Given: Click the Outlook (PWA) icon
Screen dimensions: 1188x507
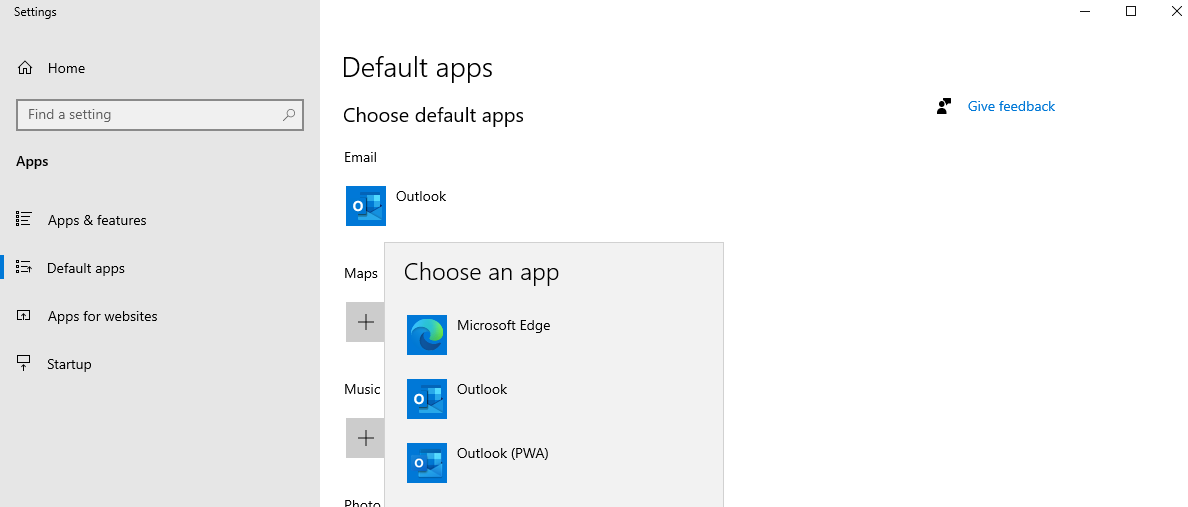Looking at the screenshot, I should click(427, 462).
